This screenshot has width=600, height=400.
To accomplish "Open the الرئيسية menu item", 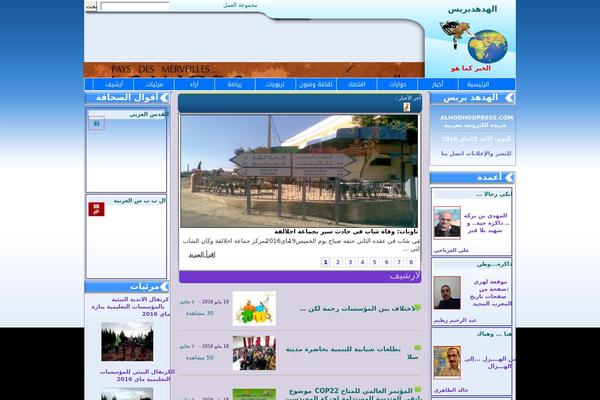I will pos(478,84).
